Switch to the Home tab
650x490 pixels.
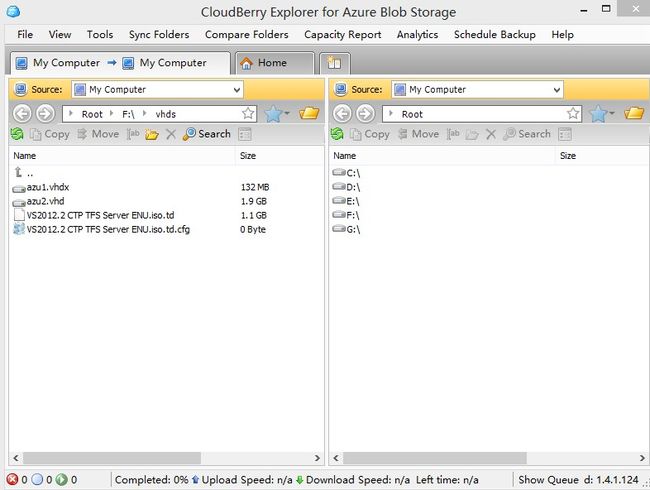click(x=275, y=63)
